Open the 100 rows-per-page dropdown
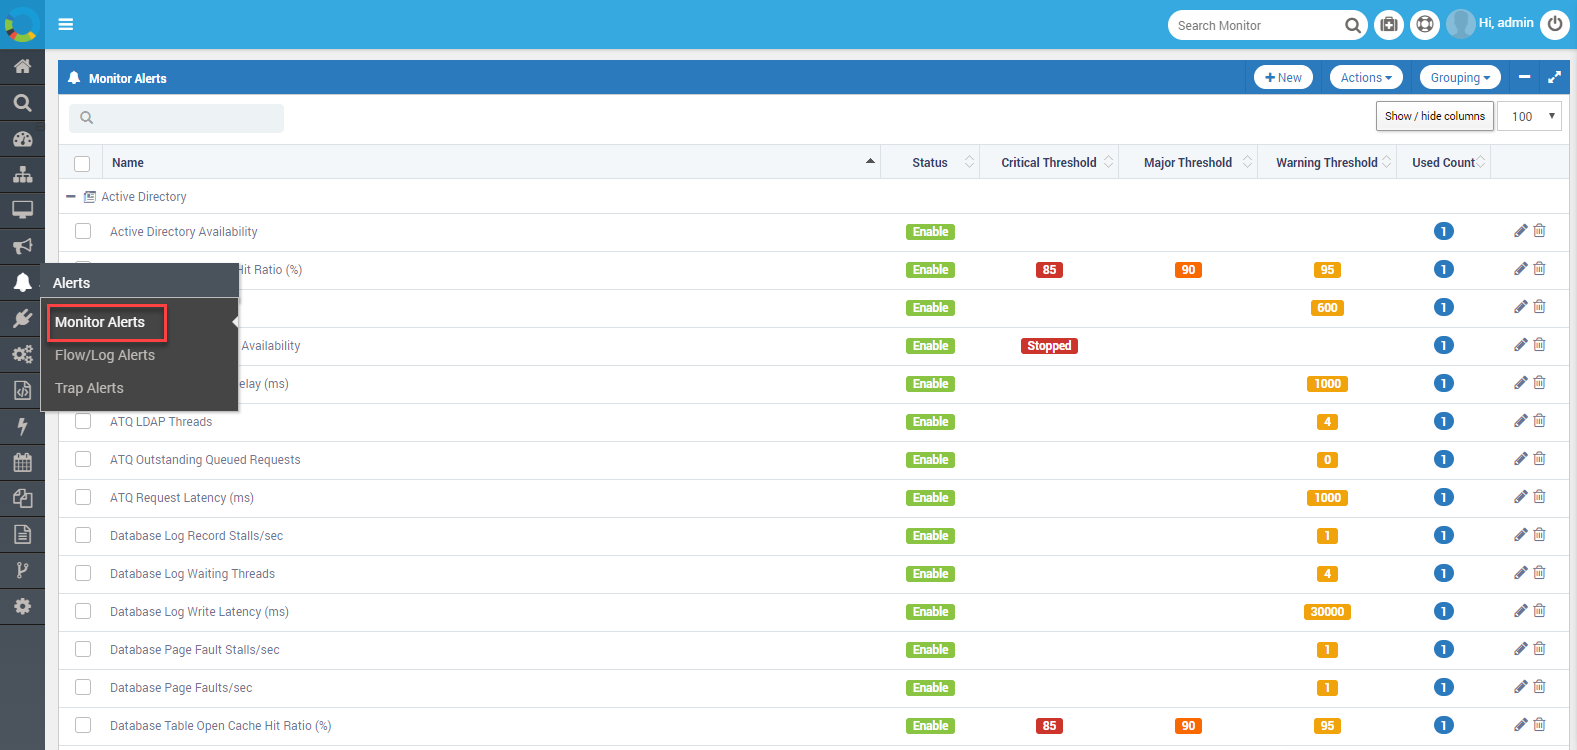 [1530, 116]
